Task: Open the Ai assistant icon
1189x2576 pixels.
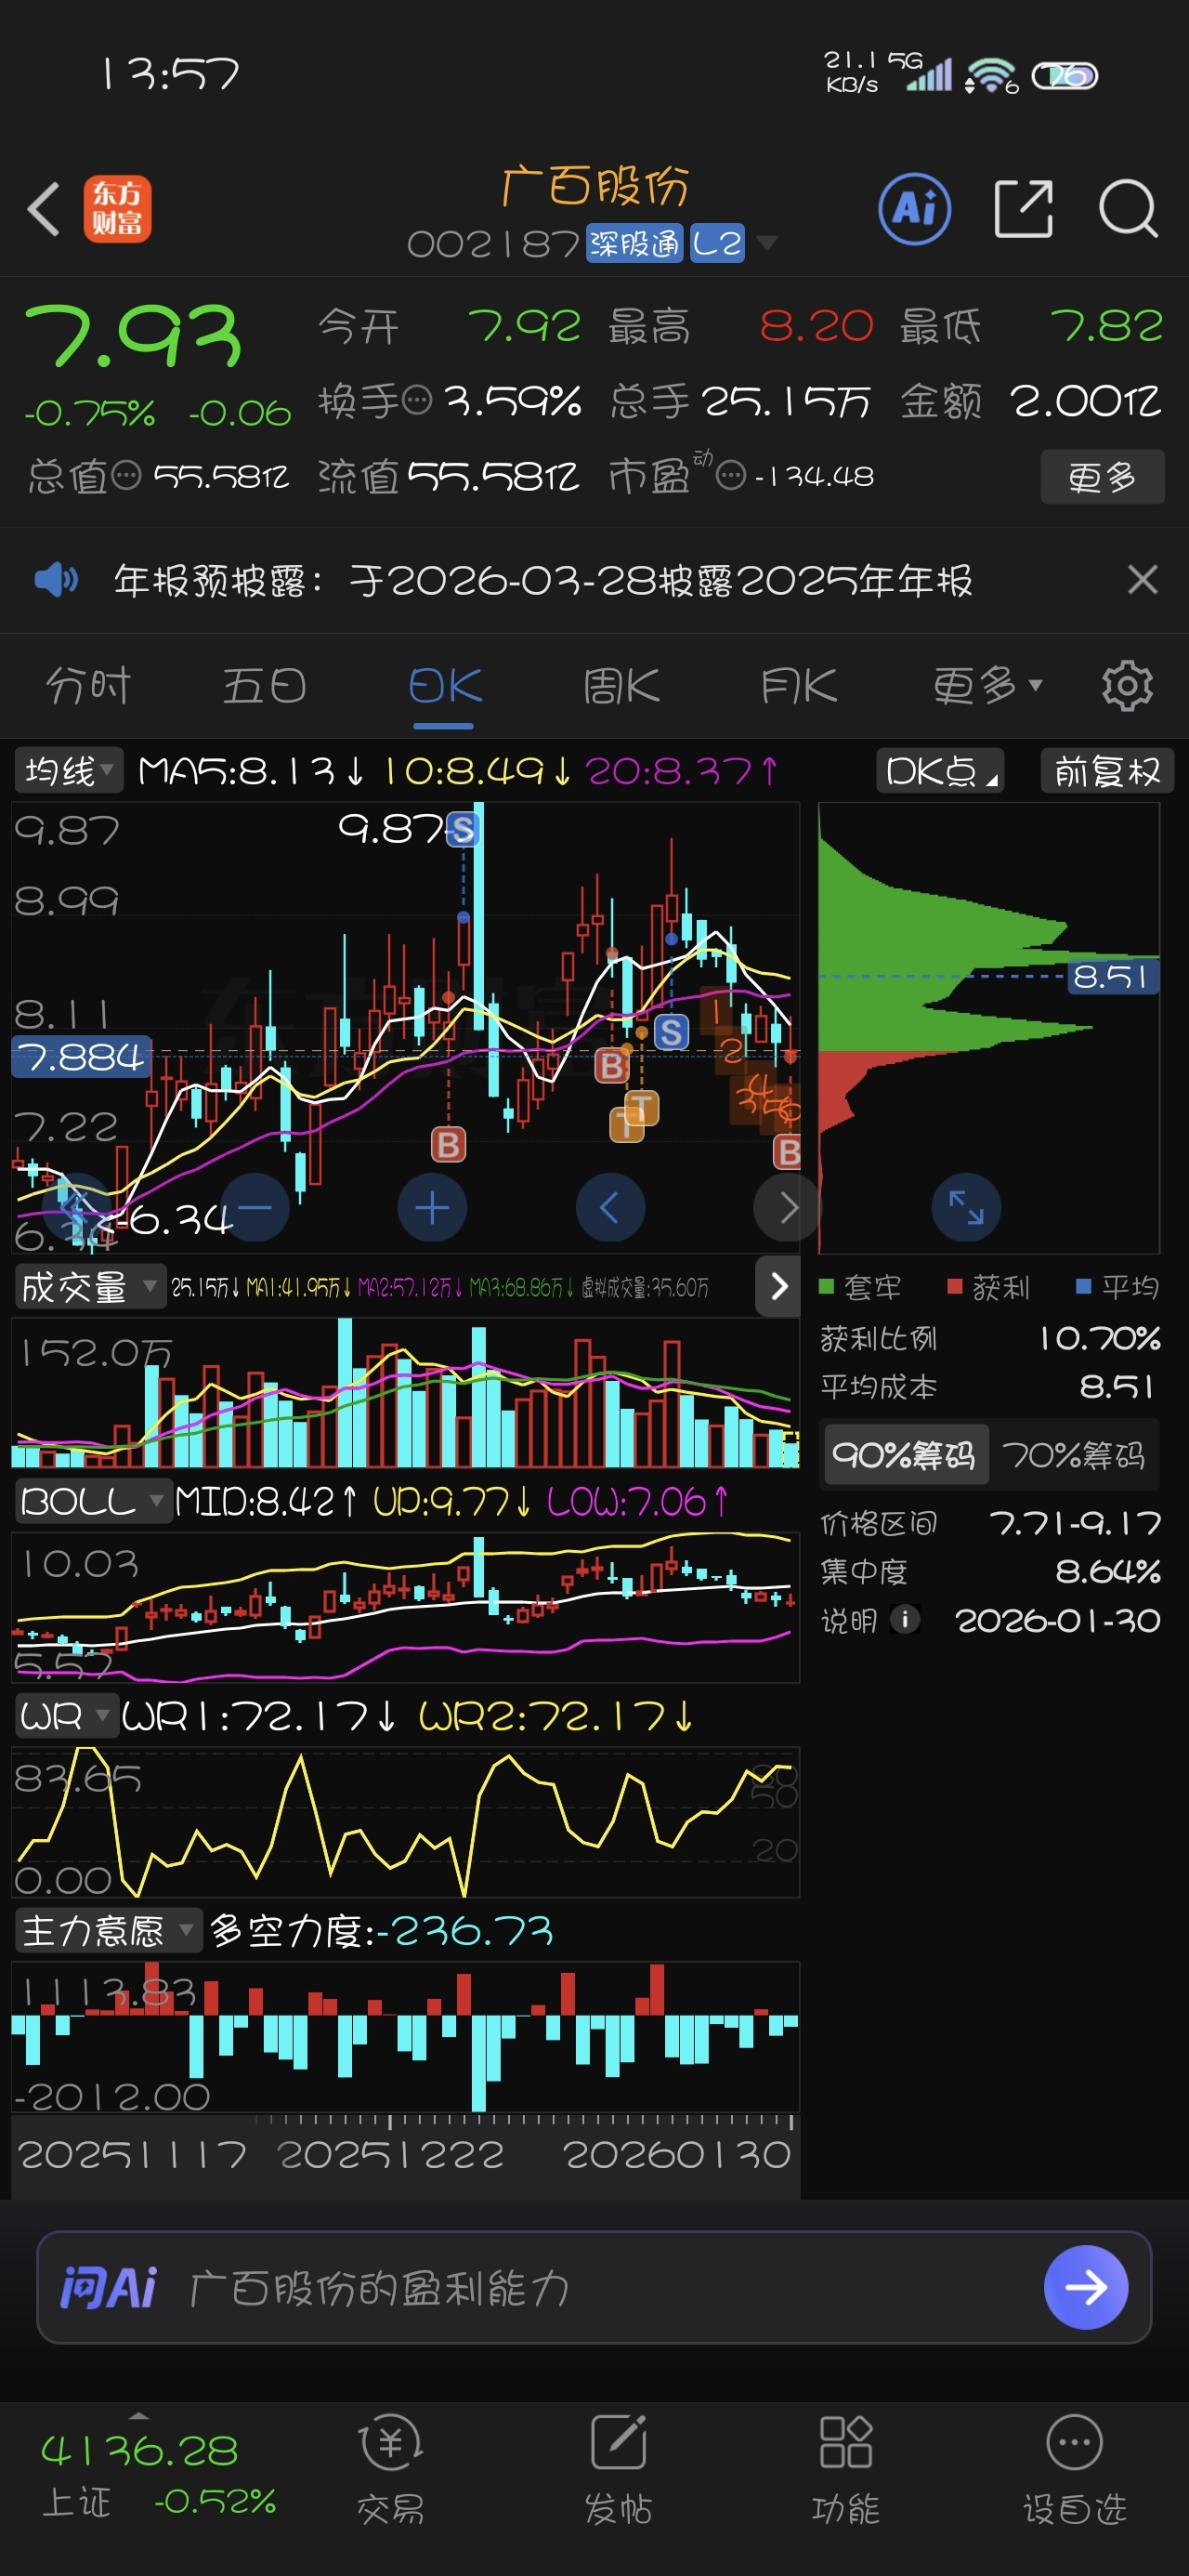Action: (x=914, y=209)
